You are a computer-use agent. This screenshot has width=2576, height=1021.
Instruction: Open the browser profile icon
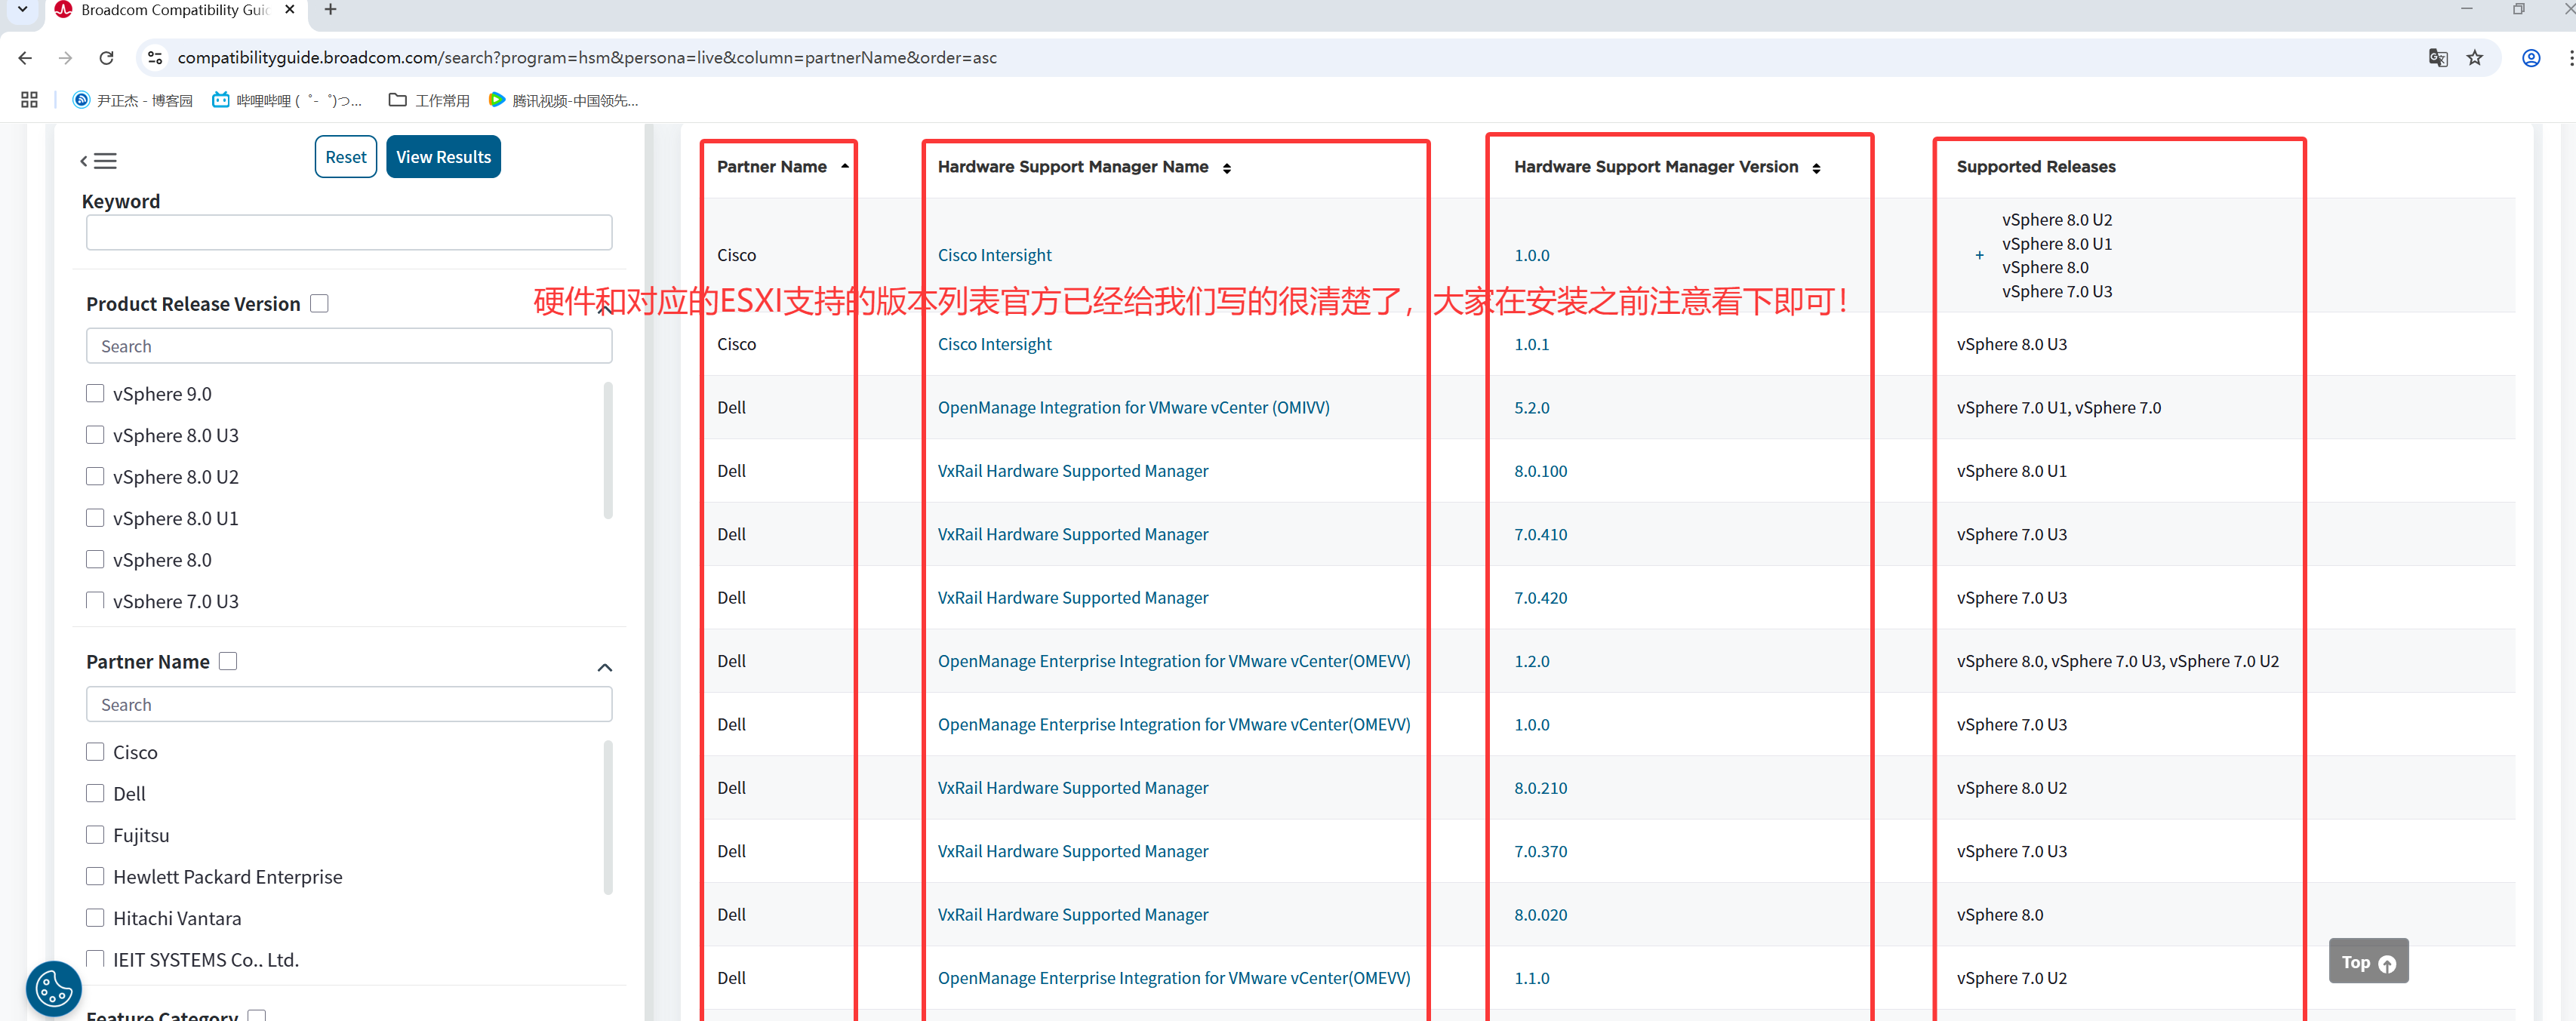(x=2530, y=58)
